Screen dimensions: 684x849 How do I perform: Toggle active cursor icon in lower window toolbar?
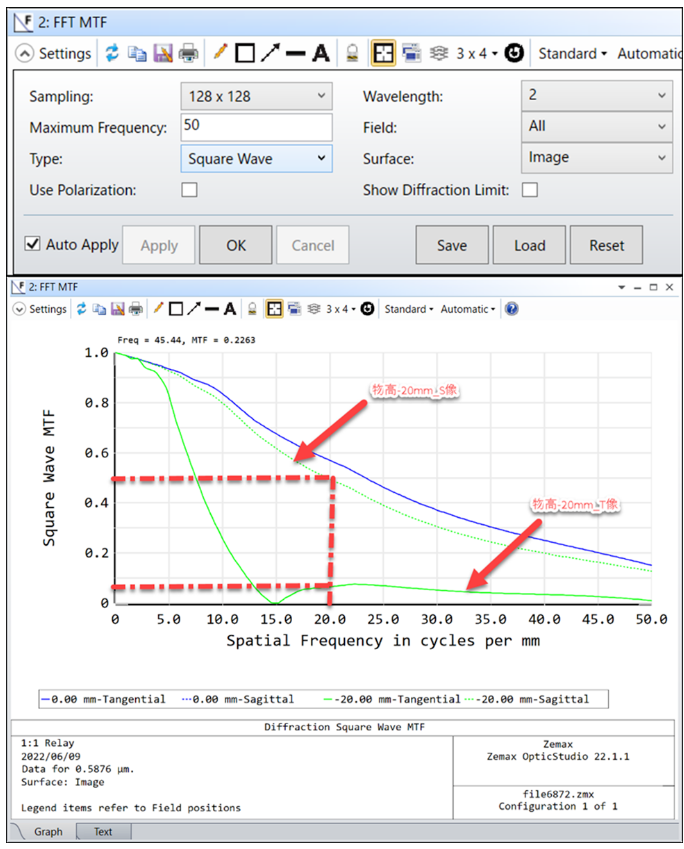point(274,309)
